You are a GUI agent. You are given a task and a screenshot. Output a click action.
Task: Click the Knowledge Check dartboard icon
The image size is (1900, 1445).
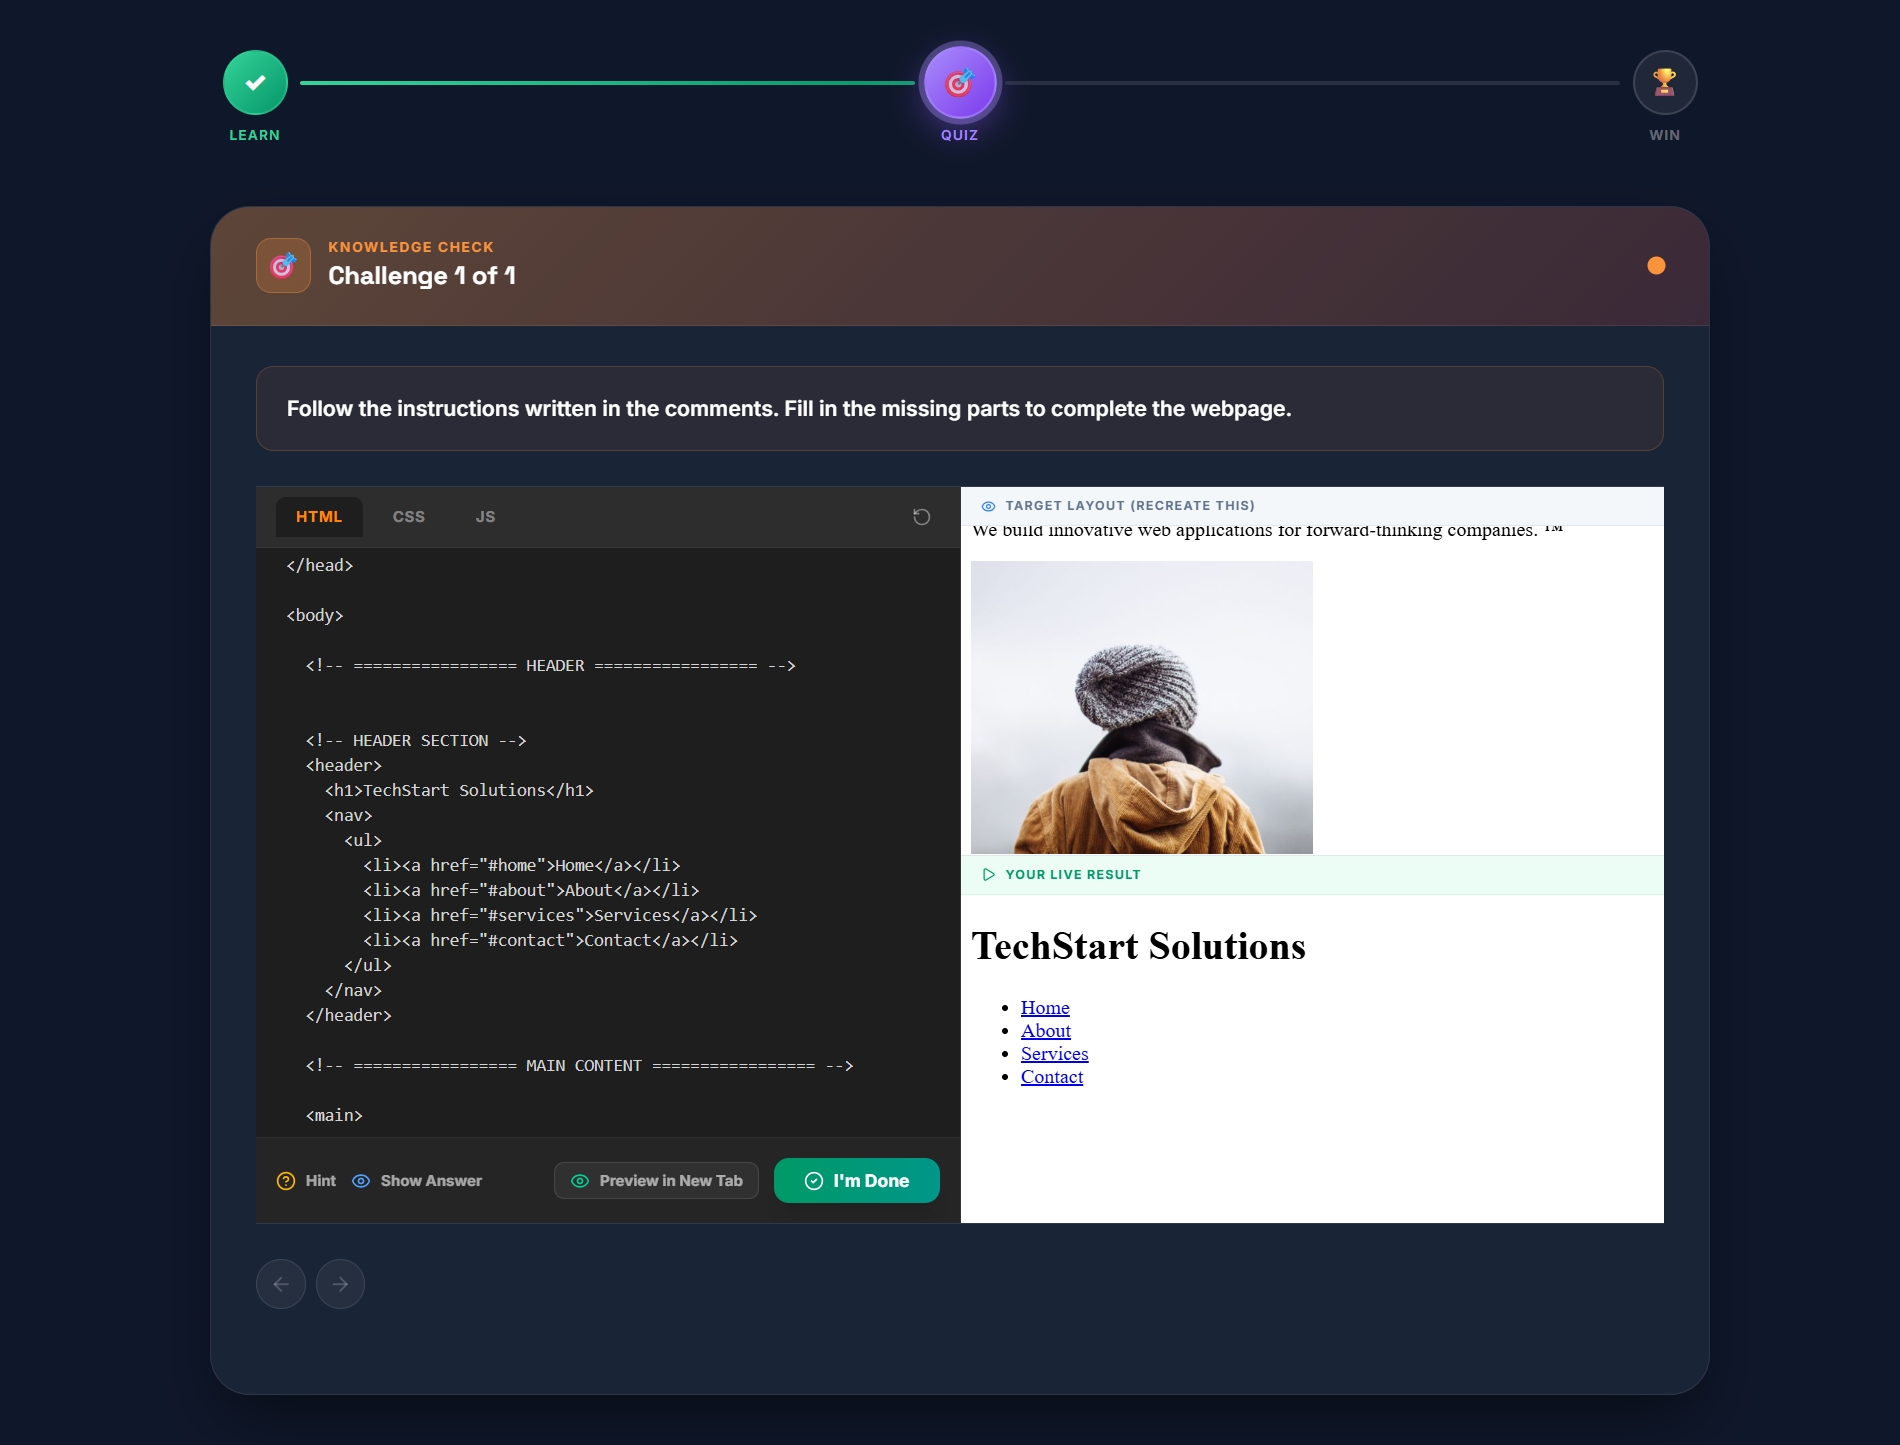(283, 265)
